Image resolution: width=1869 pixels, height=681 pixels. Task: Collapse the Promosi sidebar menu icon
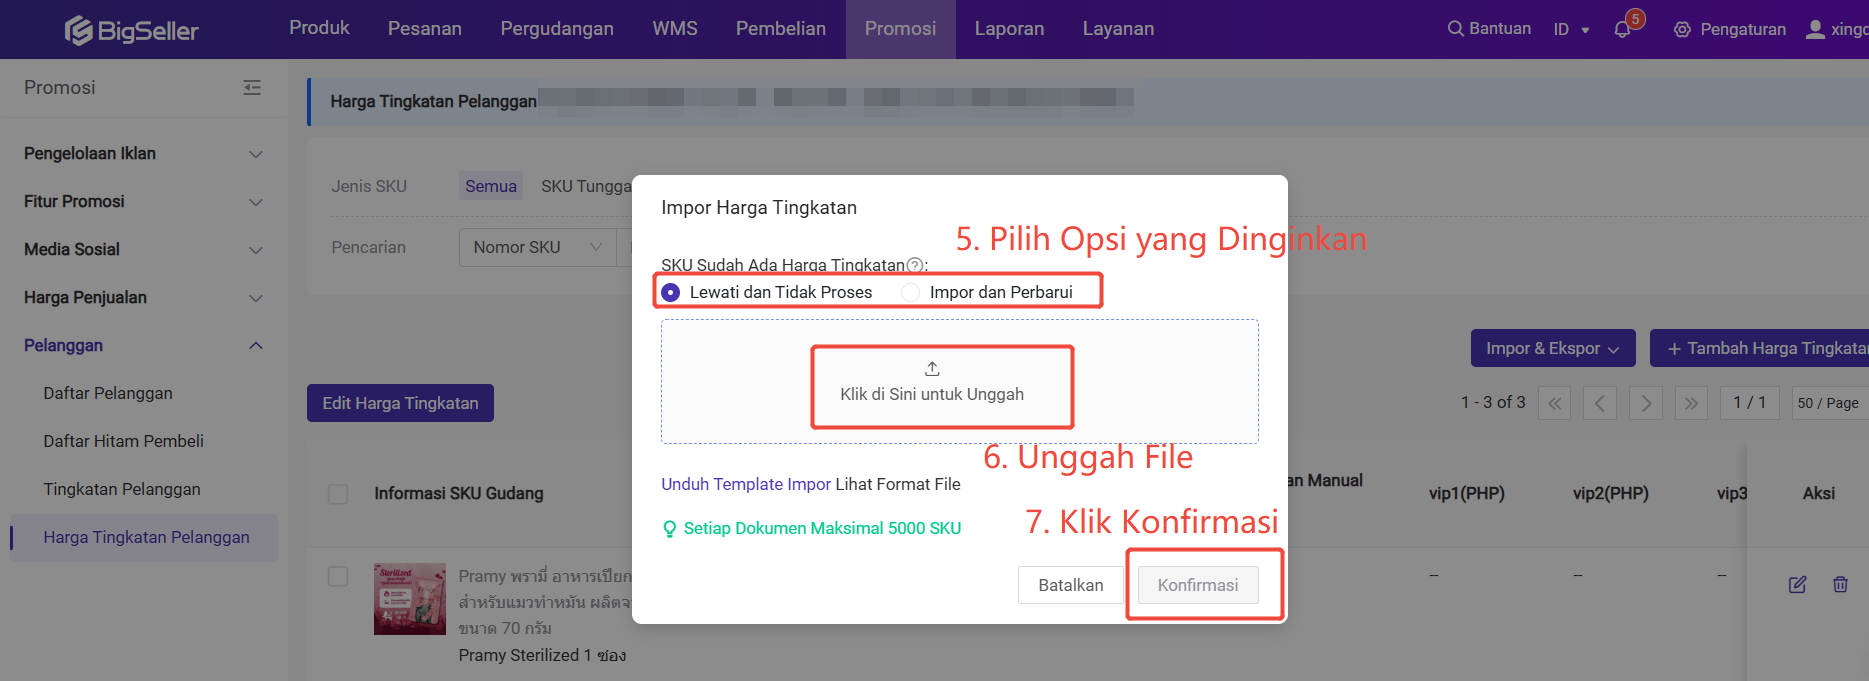[252, 88]
